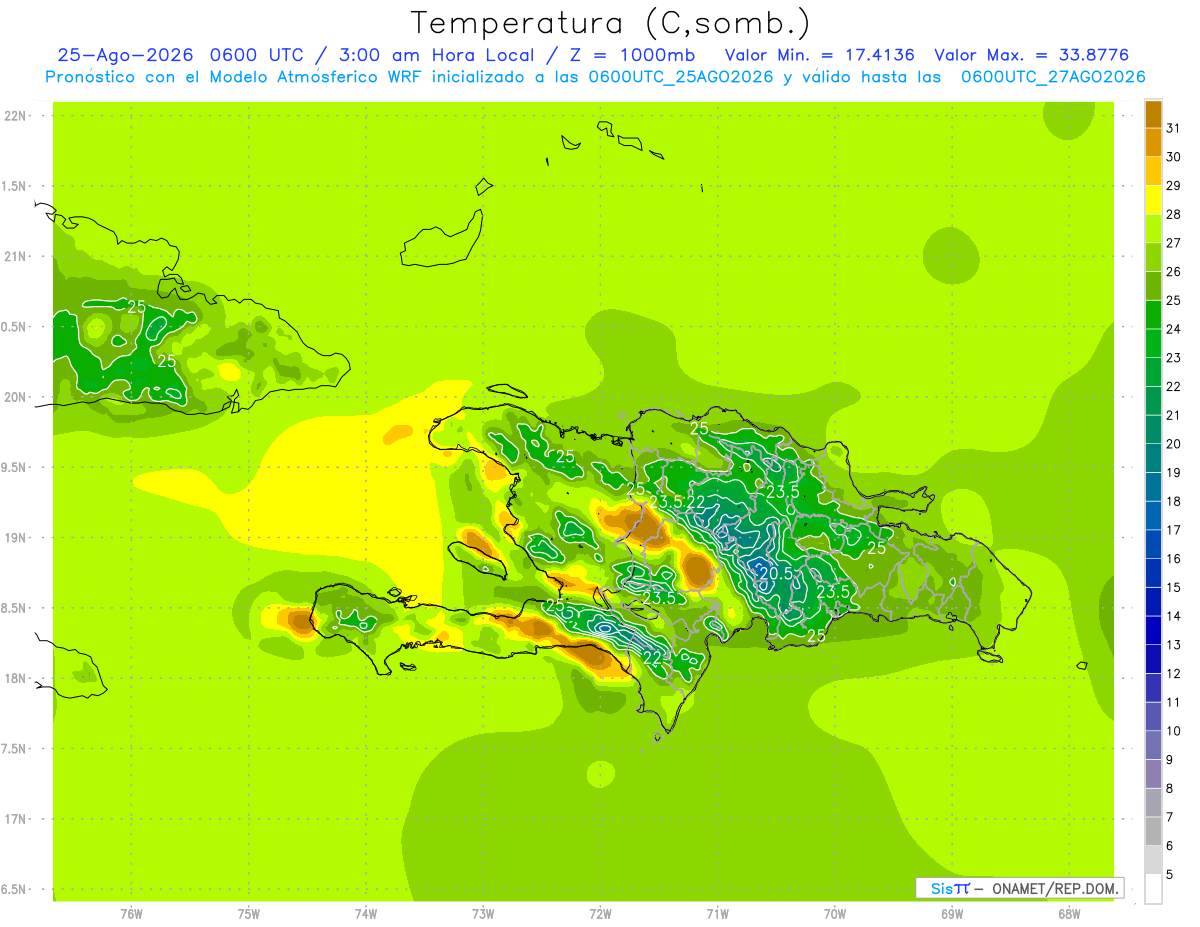Click the '75W' longitude axis label
This screenshot has width=1200, height=927.
pos(248,914)
